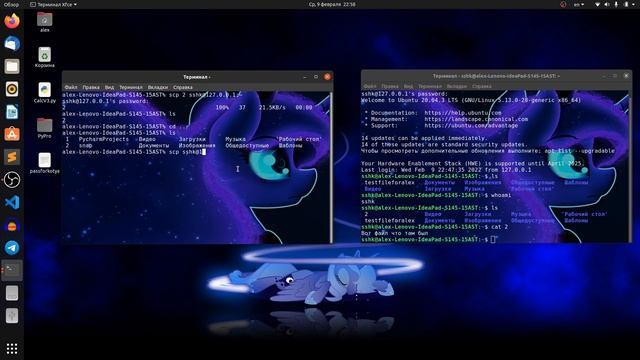Click 'PycharmProjects' in left Terminal listing
This screenshot has width=640, height=360.
tap(104, 139)
